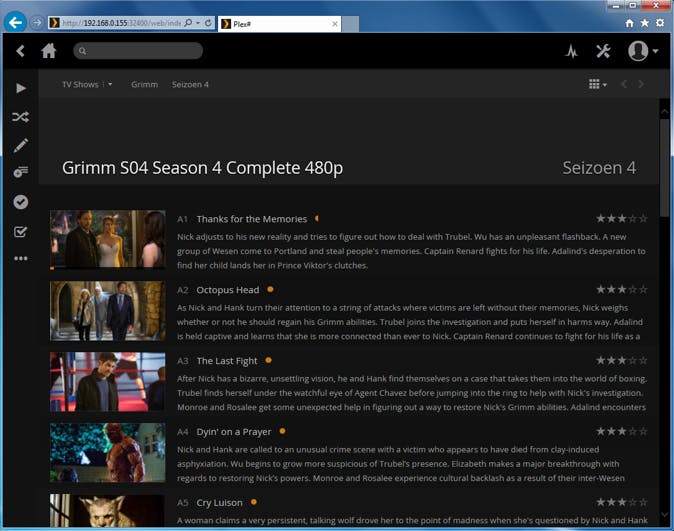Screen dimensions: 674x531
Task: Open episode title Cry Luison
Action: [219, 503]
